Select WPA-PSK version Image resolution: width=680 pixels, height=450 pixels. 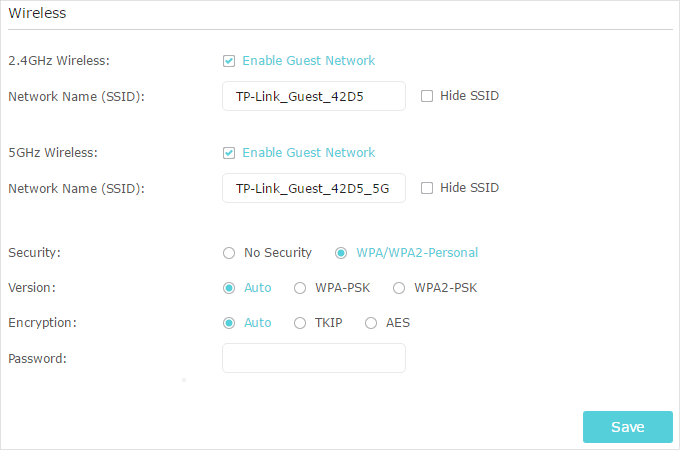tap(300, 288)
